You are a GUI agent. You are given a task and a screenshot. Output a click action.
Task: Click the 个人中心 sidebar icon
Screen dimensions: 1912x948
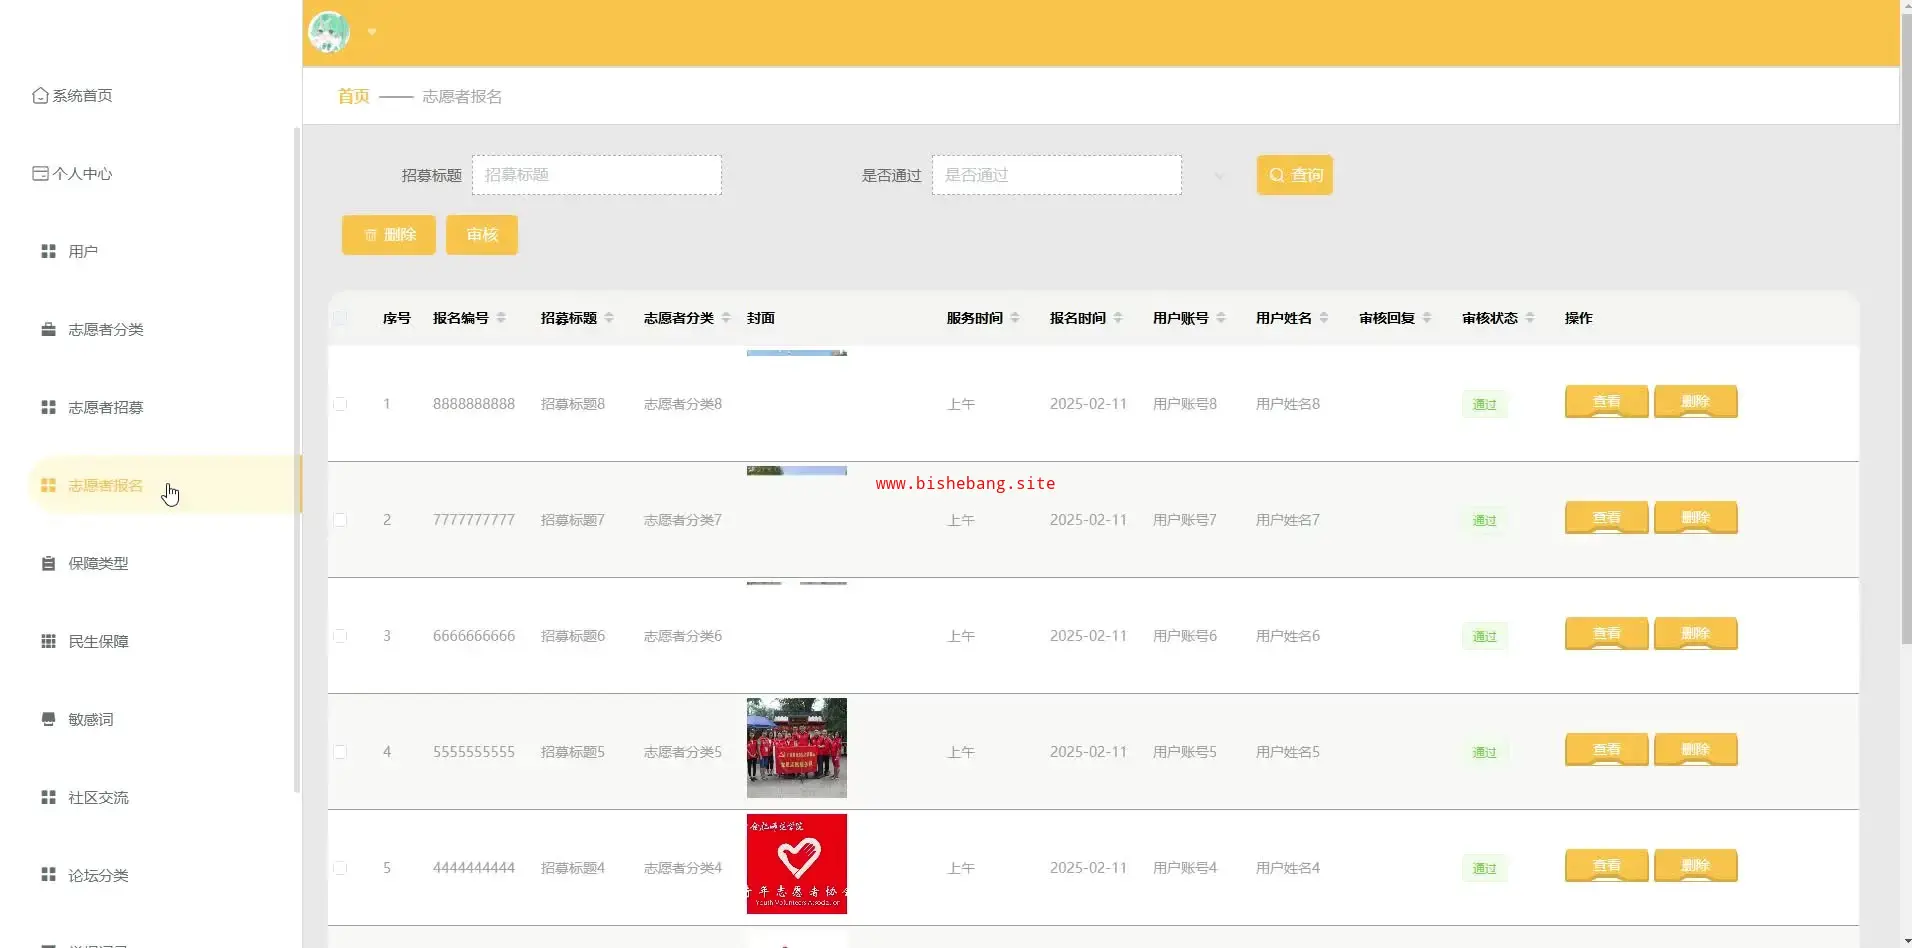[x=40, y=174]
